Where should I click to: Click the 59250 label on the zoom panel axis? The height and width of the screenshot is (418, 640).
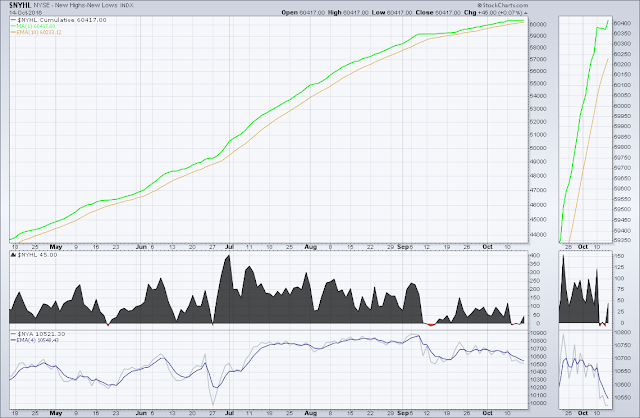pyautogui.click(x=622, y=240)
